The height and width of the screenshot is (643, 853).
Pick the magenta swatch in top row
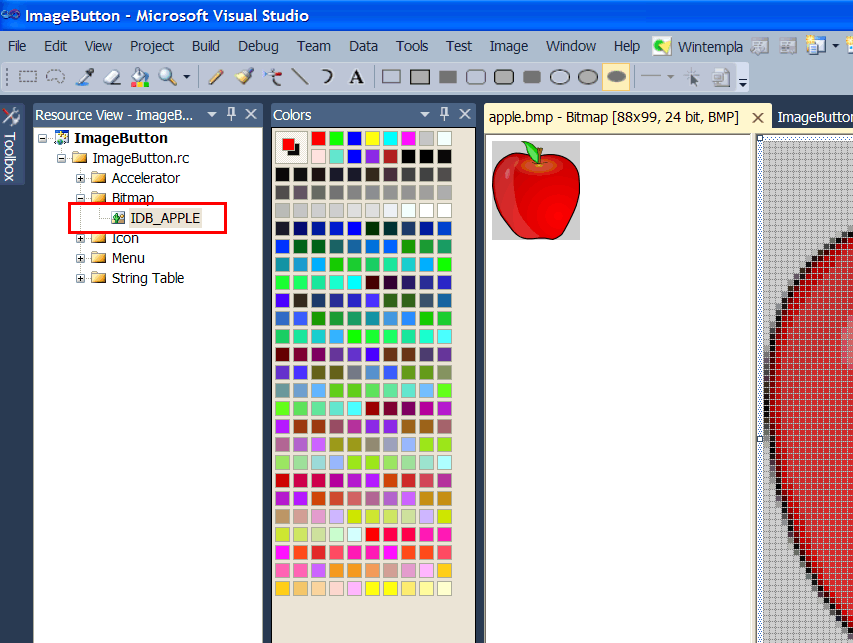408,138
